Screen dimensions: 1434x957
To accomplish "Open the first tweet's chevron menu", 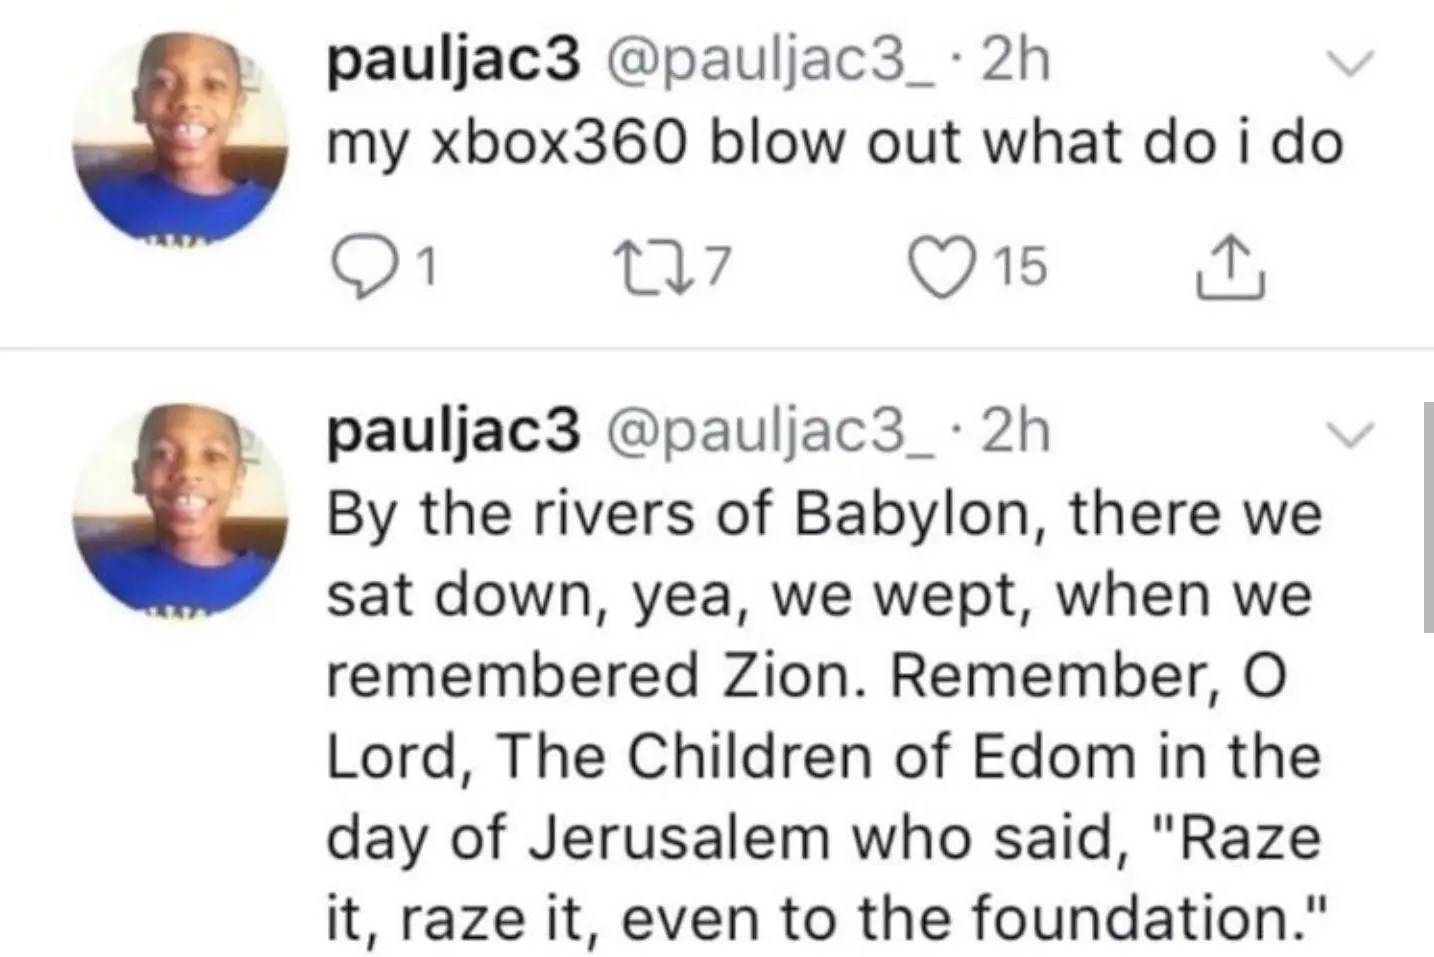I will coord(1349,64).
